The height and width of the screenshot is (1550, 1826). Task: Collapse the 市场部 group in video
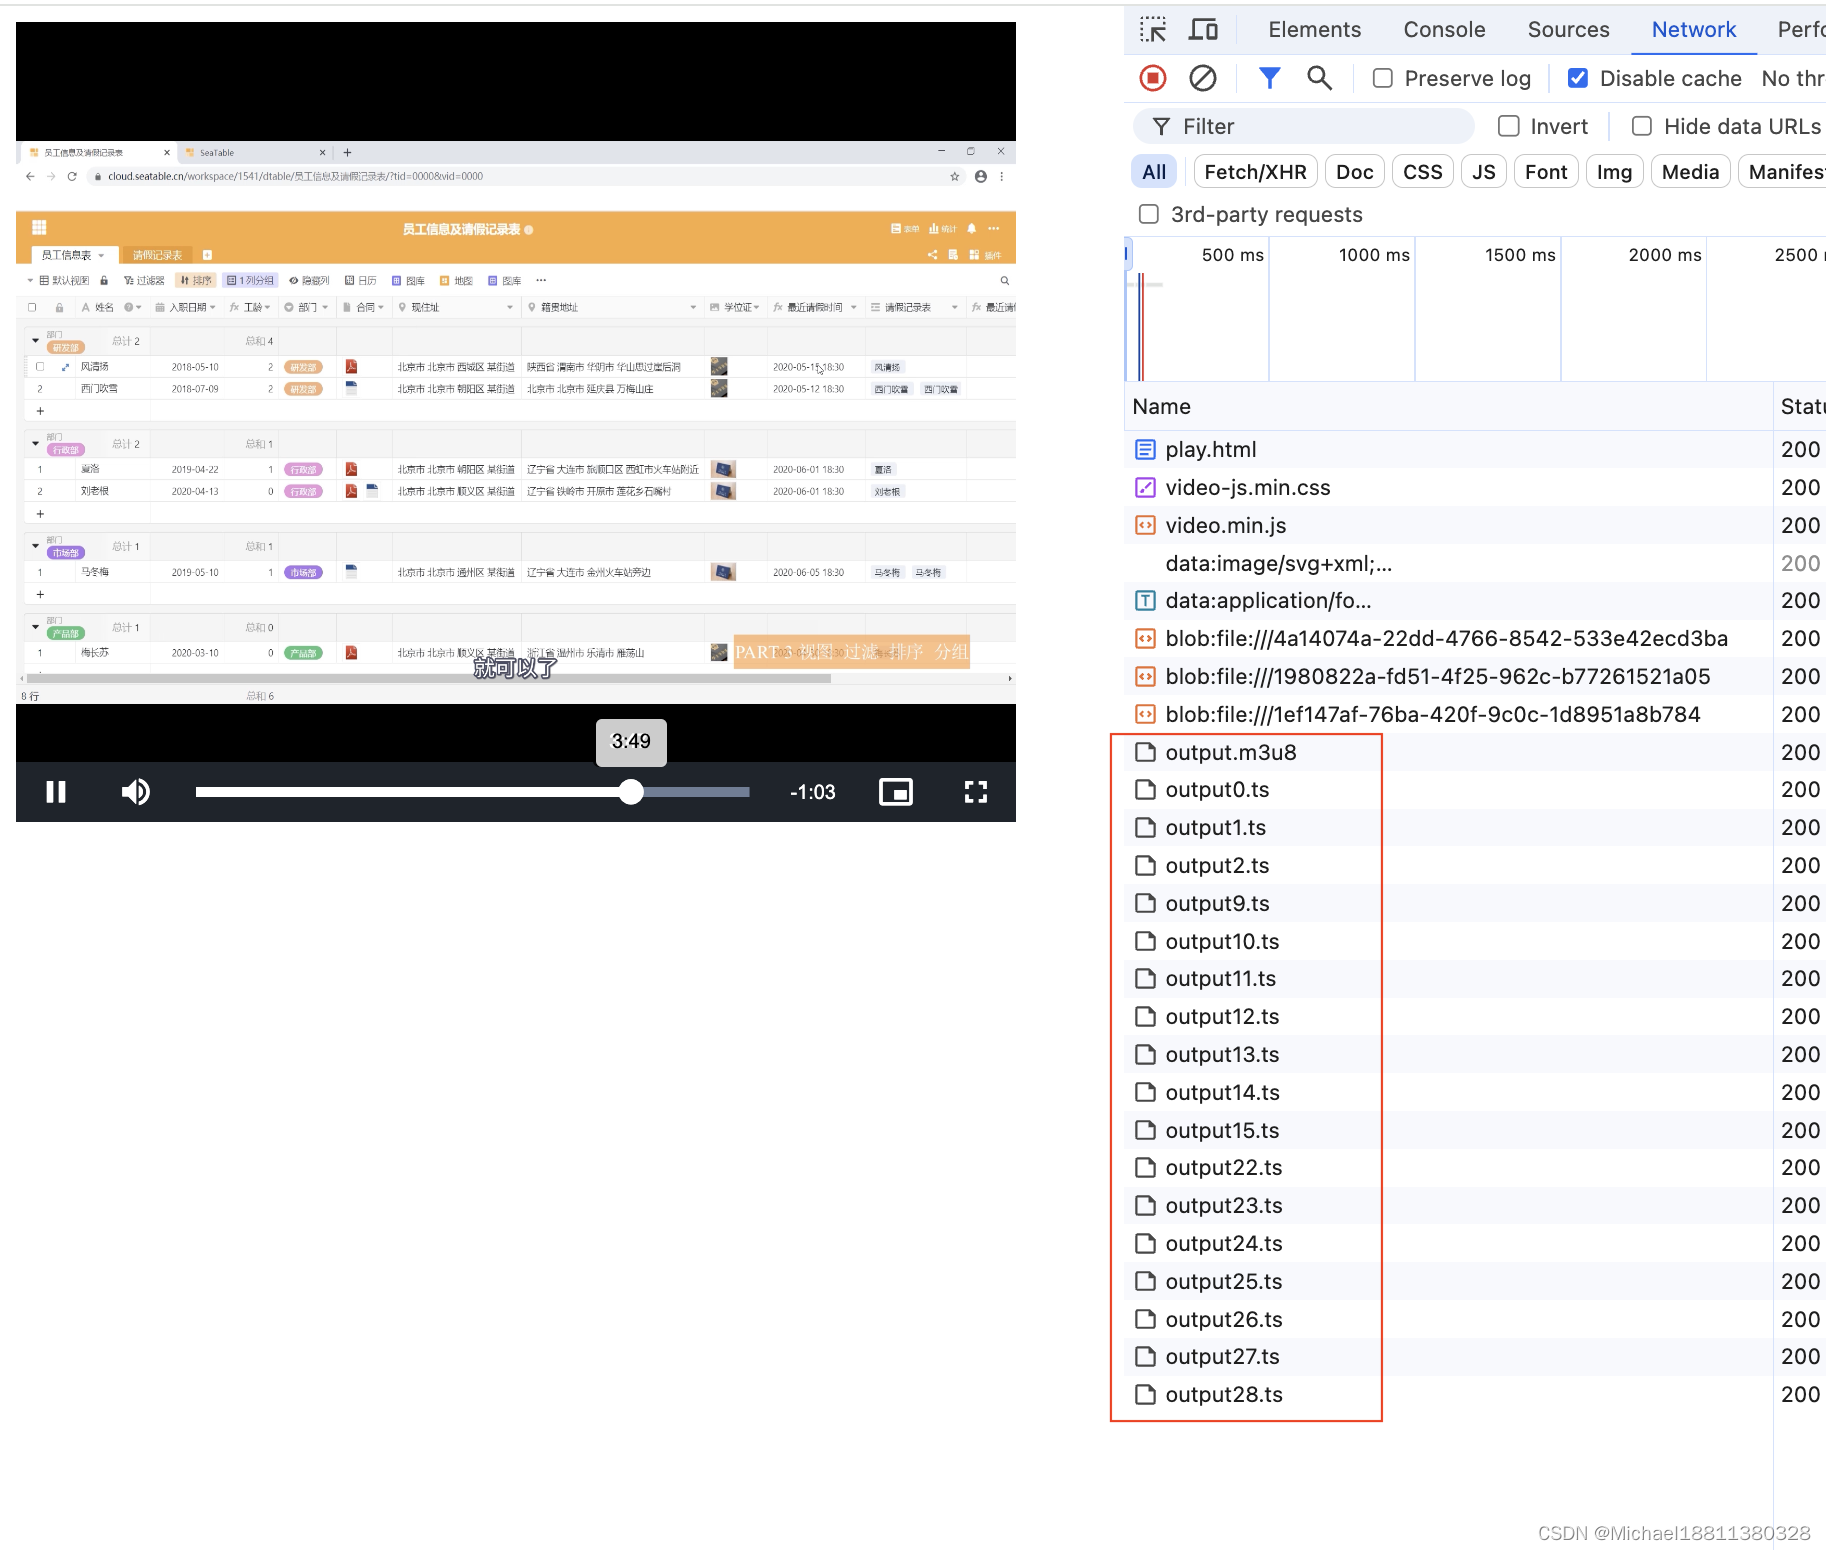(x=35, y=546)
